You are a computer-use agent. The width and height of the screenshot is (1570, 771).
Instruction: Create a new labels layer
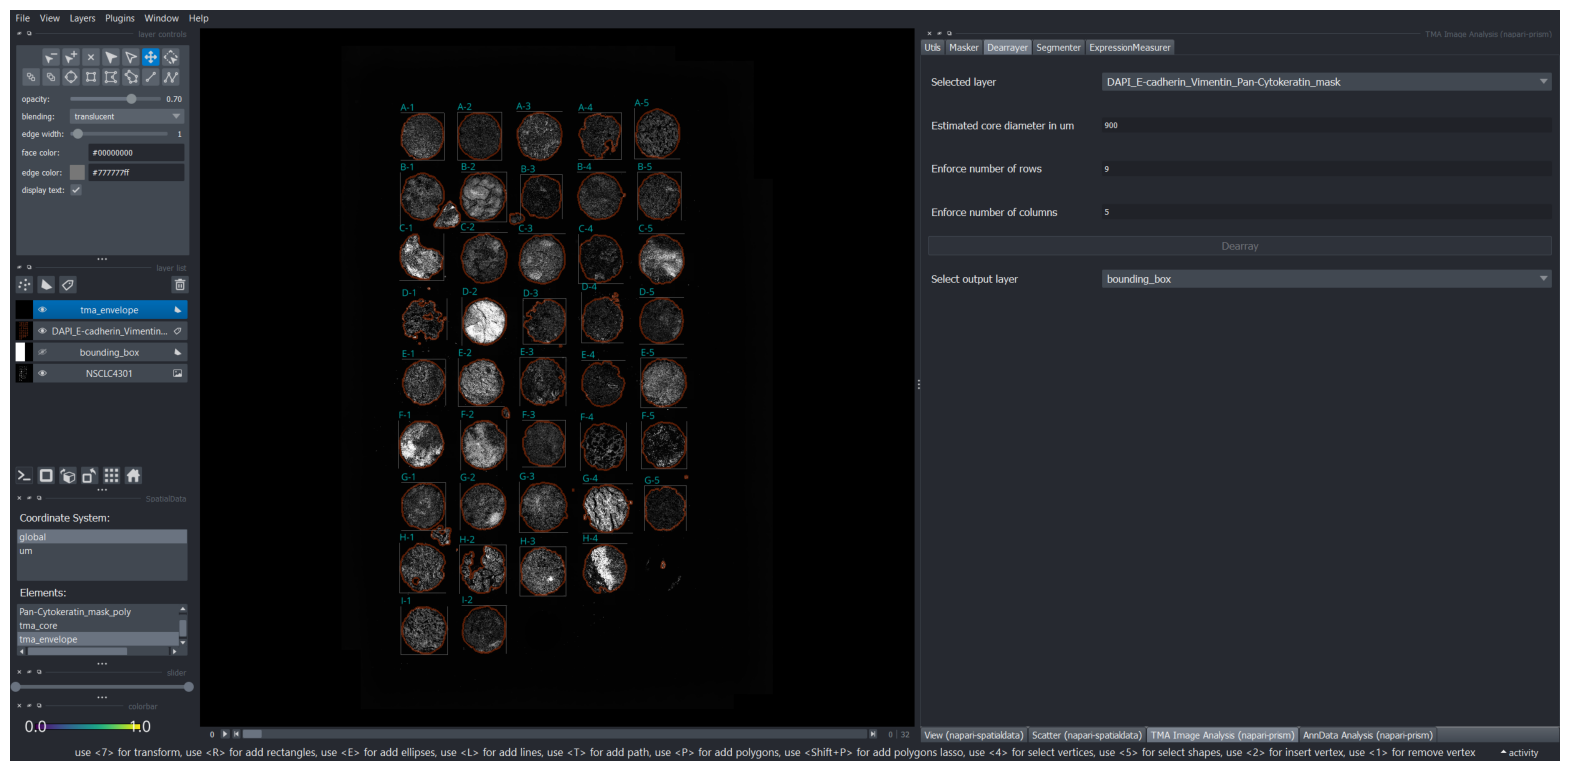[x=68, y=285]
